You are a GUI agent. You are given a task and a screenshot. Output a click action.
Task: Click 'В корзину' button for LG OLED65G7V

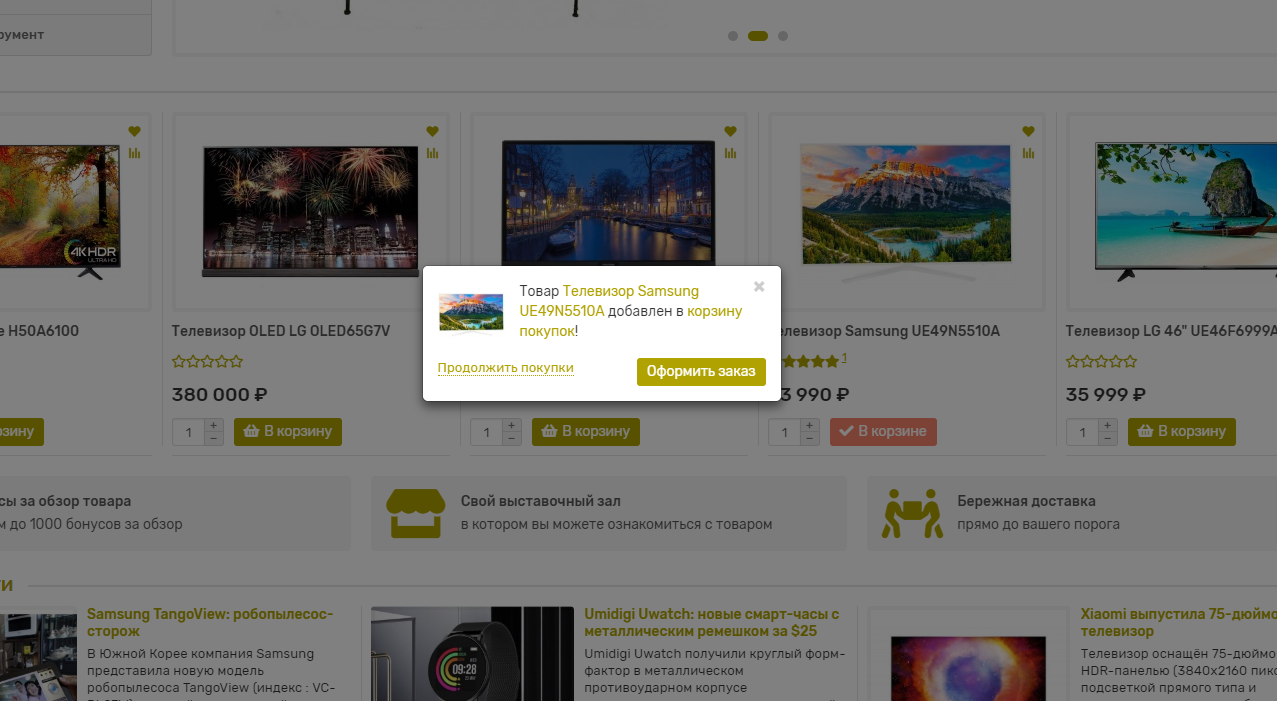click(x=288, y=432)
